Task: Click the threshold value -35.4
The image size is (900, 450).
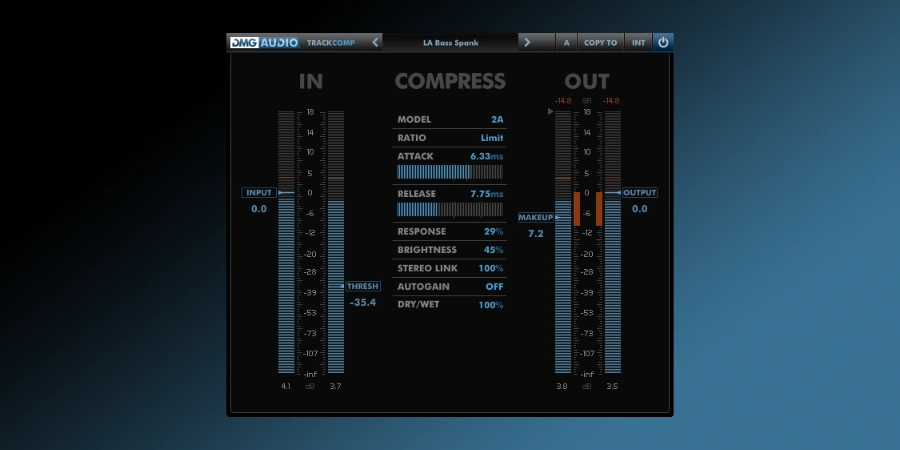Action: click(363, 302)
